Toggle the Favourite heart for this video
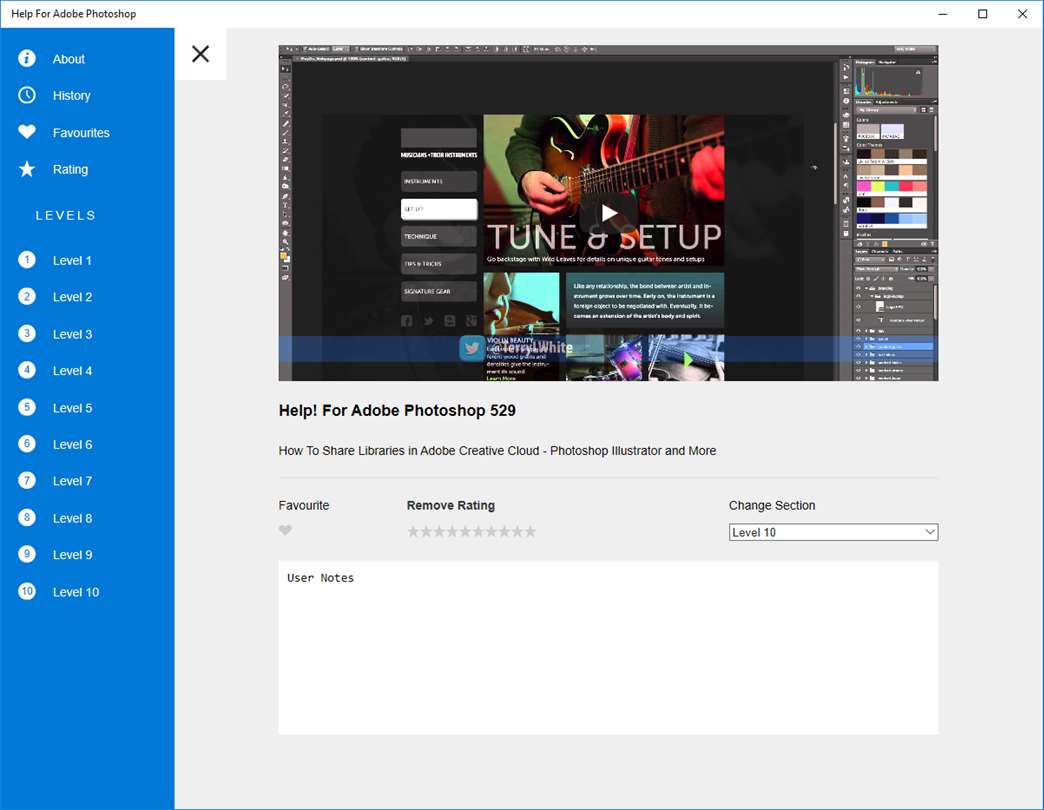 286,531
